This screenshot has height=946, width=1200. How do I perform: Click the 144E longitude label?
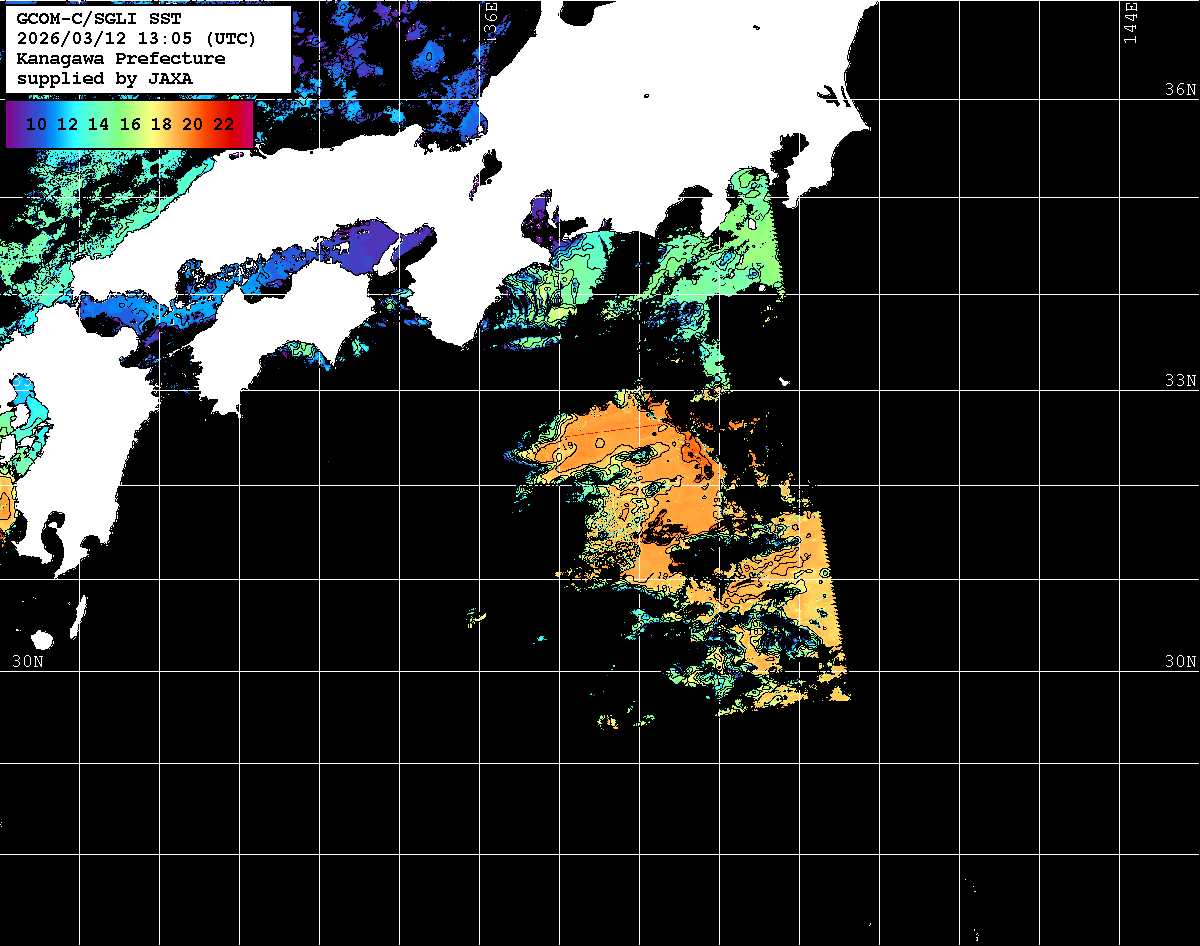[1131, 22]
